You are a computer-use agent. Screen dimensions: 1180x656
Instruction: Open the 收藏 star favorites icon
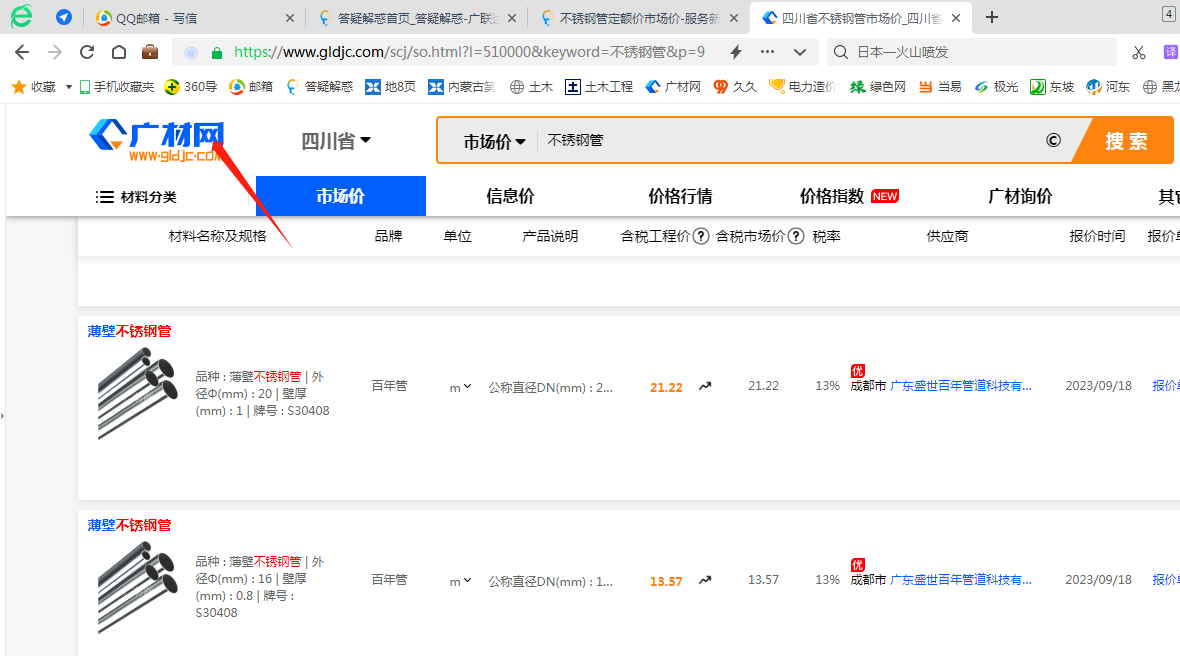[19, 87]
